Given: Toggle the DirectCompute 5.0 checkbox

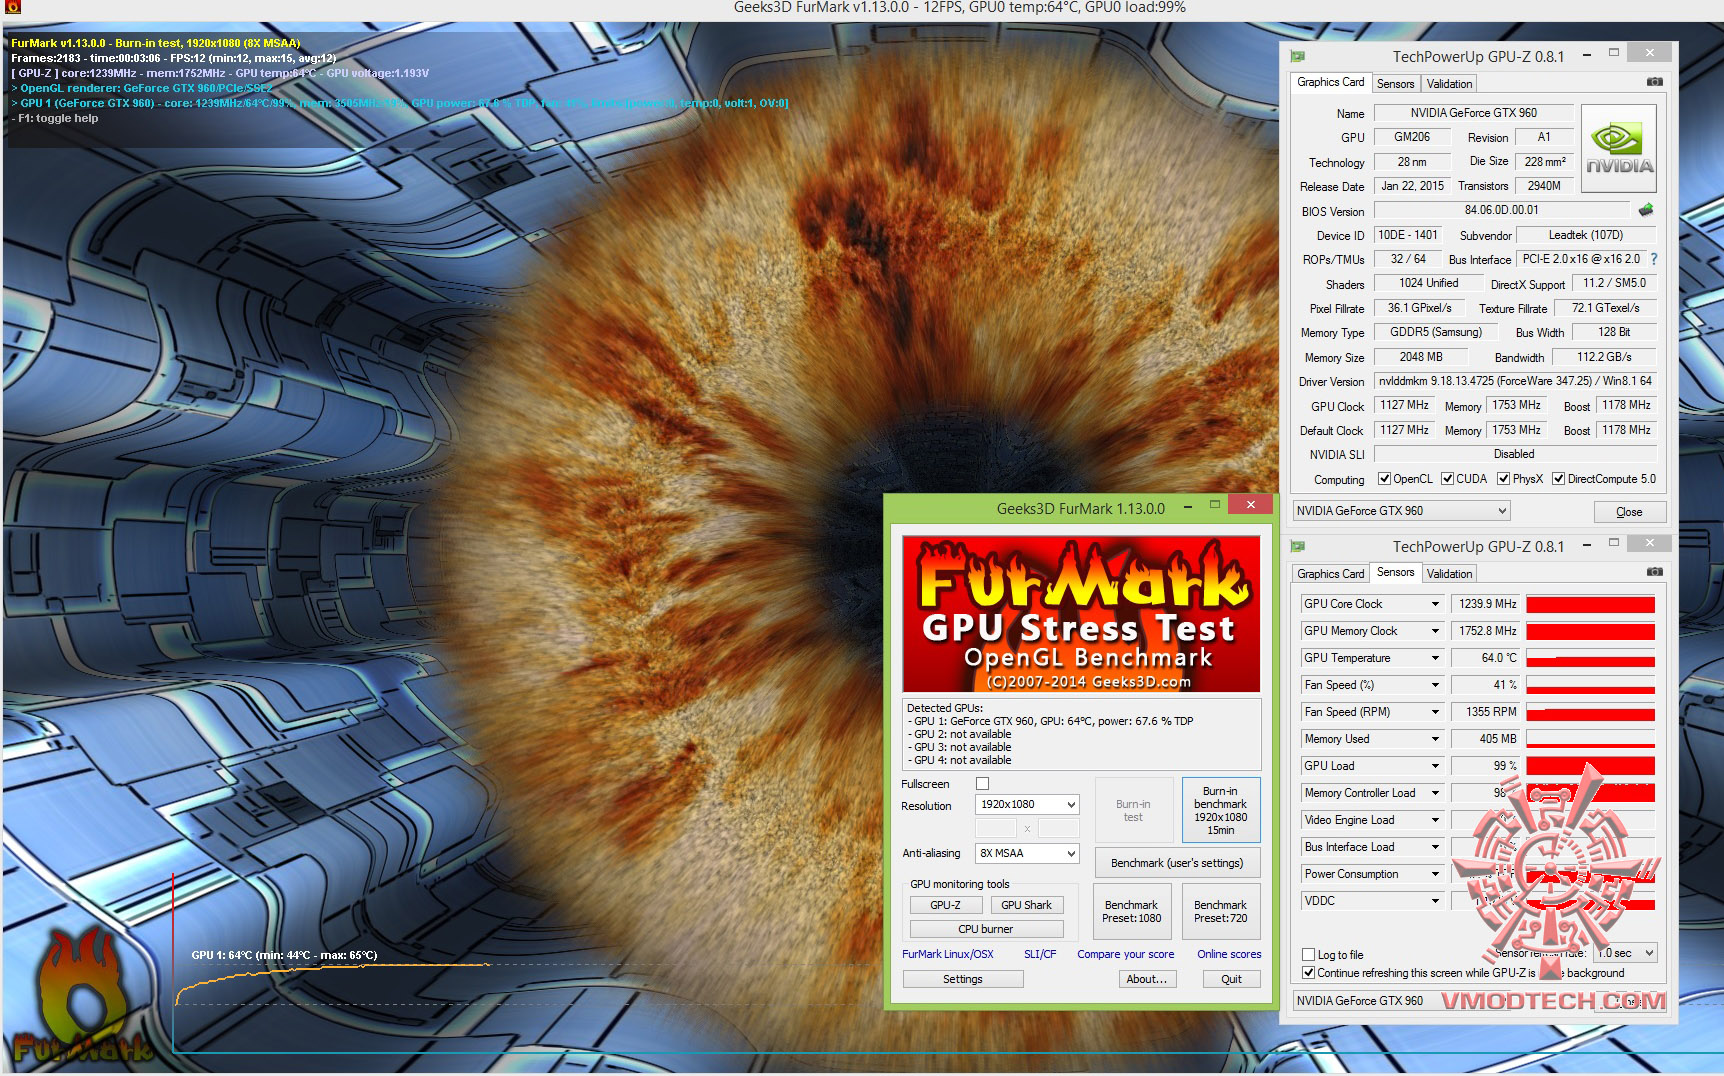Looking at the screenshot, I should (1558, 479).
